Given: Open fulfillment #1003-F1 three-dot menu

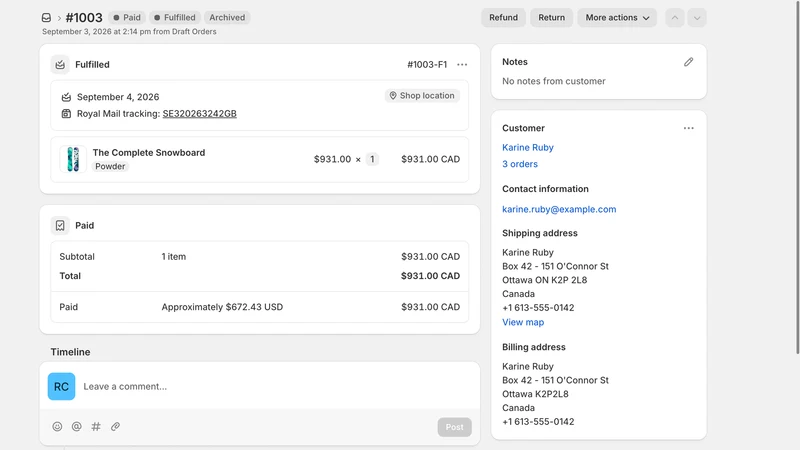Looking at the screenshot, I should tap(462, 65).
